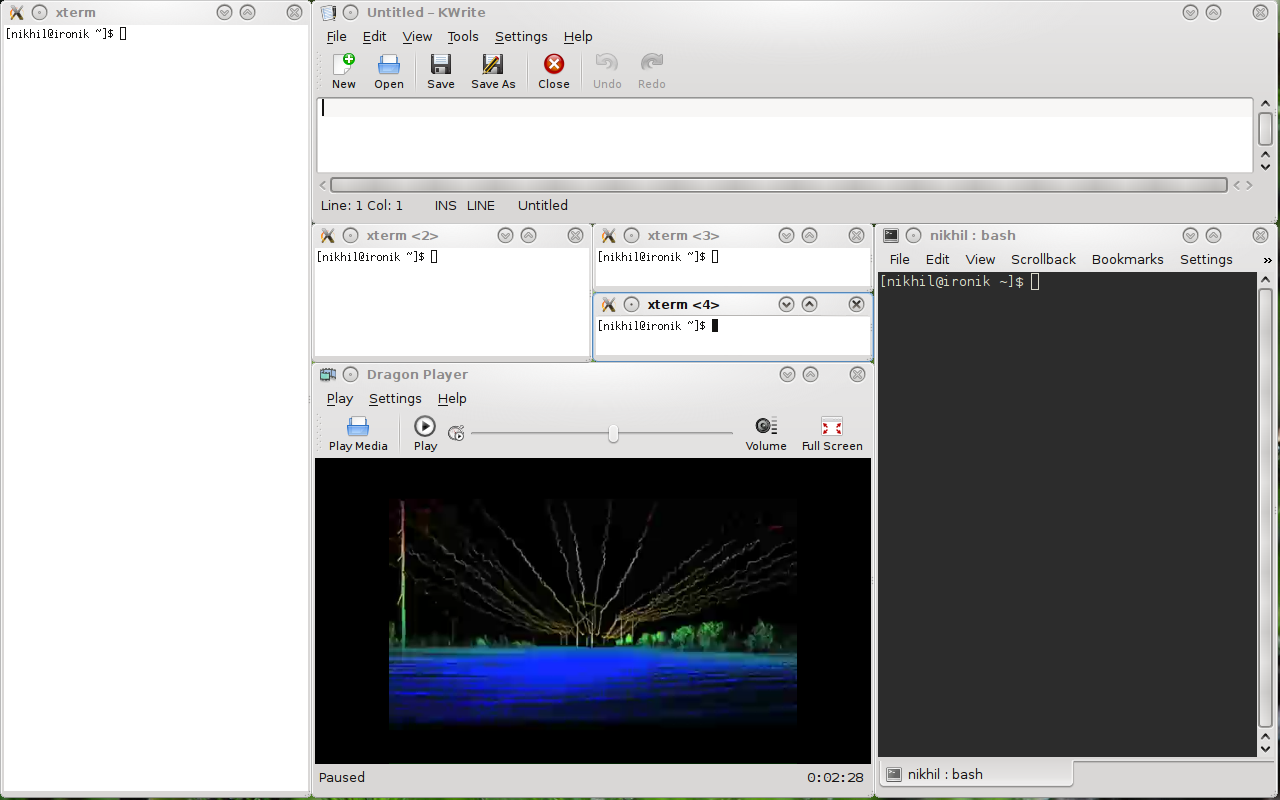Expand the hidden Konsole menus with the » chevron

point(1267,260)
